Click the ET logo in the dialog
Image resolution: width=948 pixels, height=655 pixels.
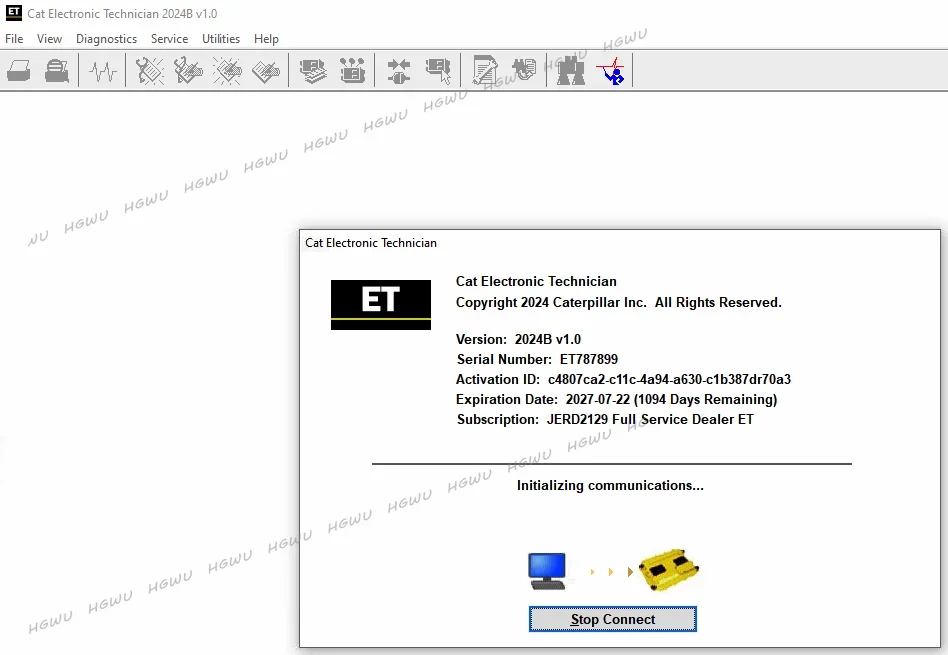(381, 304)
